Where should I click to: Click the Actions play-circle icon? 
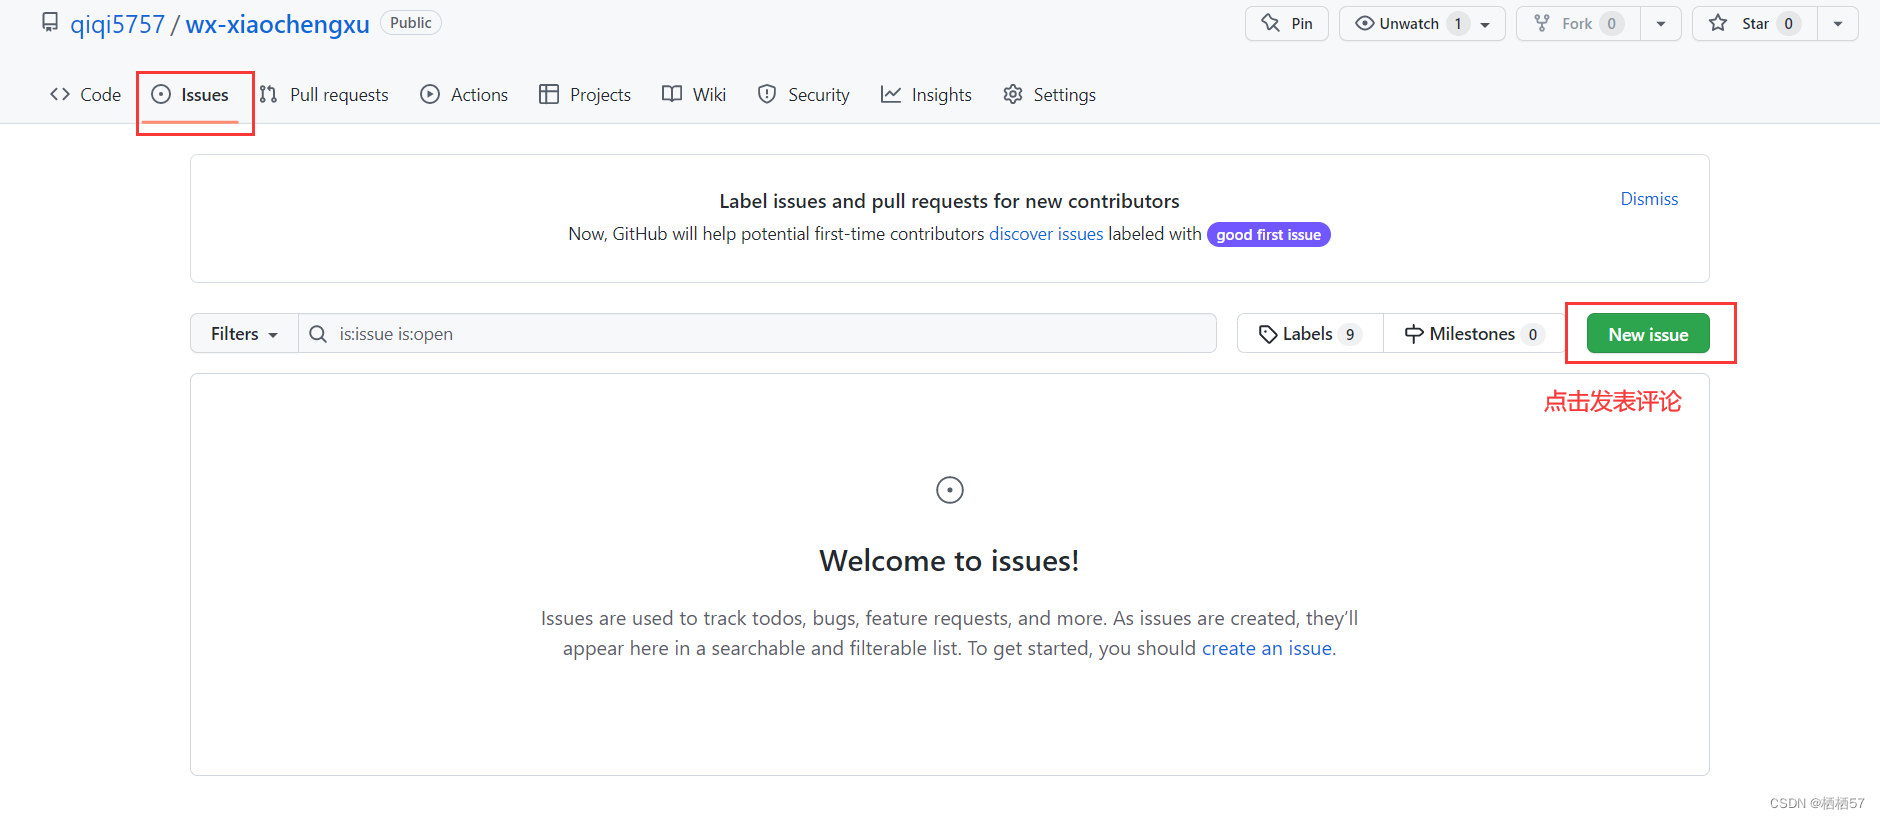point(430,94)
